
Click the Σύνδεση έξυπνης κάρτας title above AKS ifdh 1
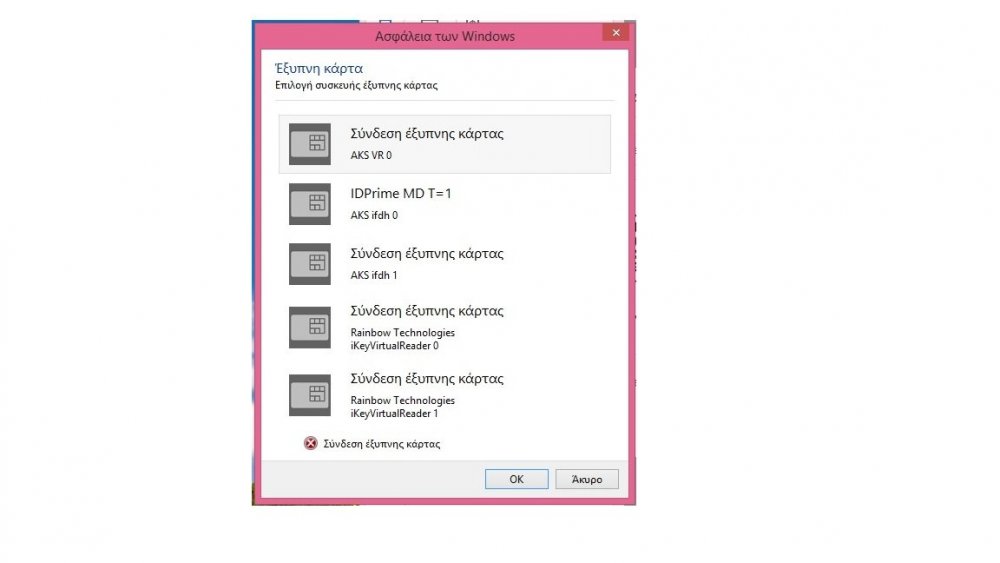coord(427,253)
